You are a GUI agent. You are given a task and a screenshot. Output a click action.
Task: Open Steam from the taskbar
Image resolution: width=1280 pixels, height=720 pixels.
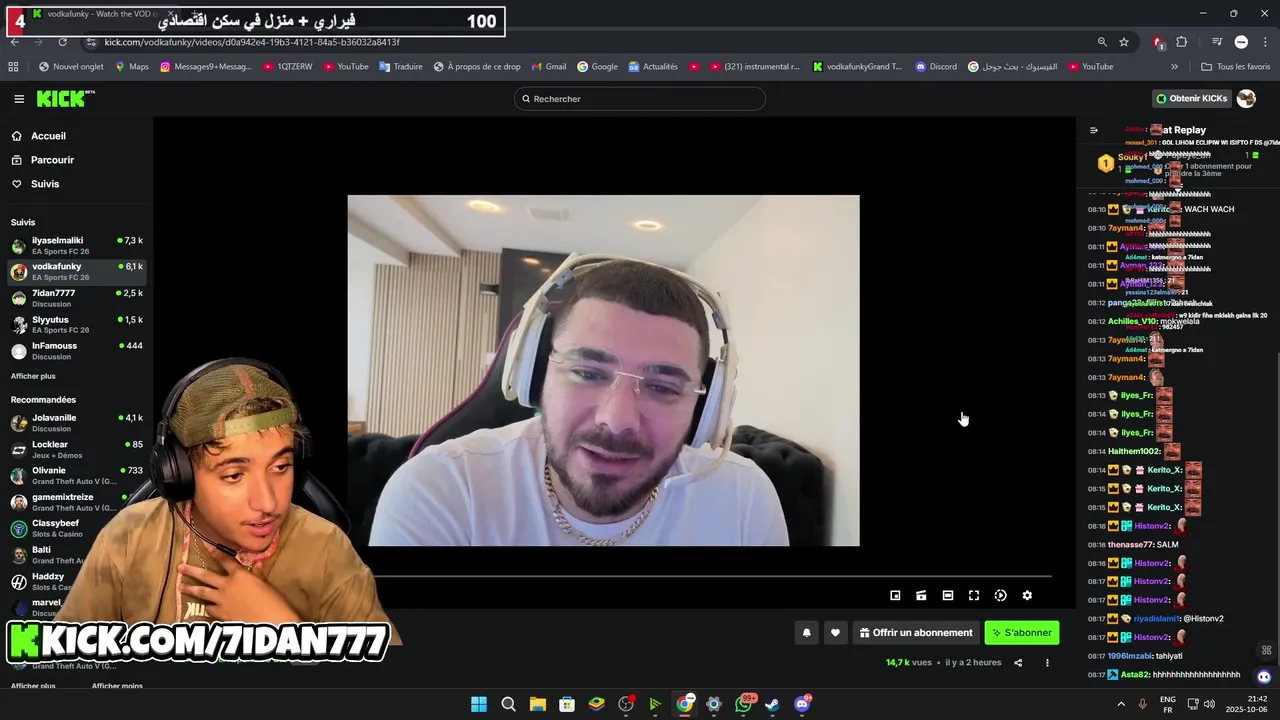click(772, 704)
